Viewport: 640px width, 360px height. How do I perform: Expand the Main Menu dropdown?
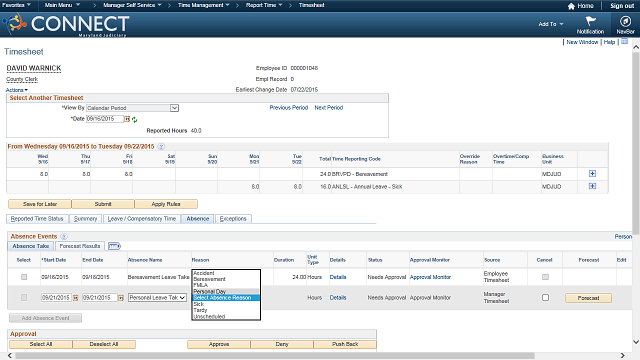coord(62,5)
